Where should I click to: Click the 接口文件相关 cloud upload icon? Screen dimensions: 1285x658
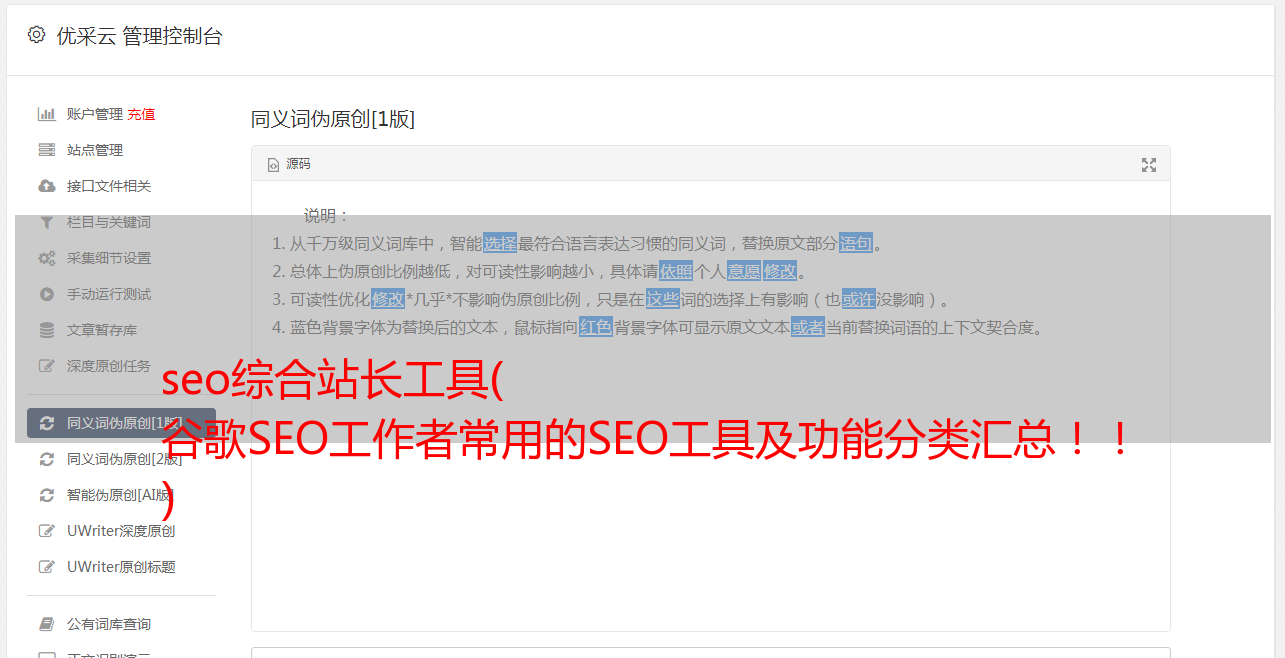point(46,186)
